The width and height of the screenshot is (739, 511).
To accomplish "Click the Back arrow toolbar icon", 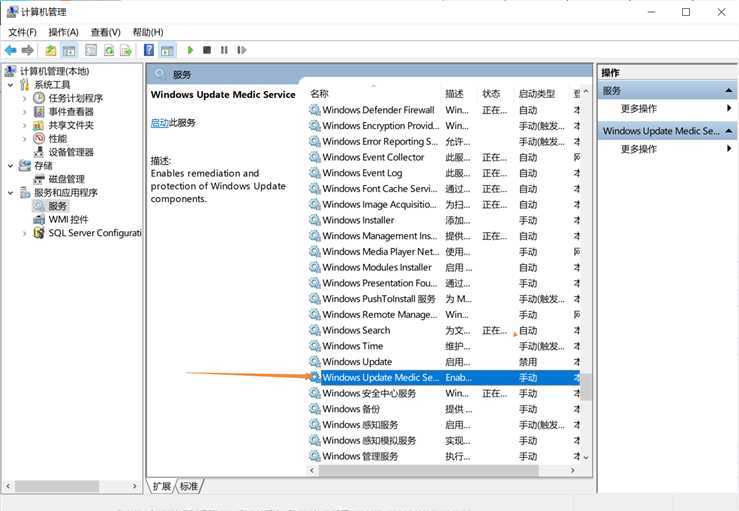I will [x=10, y=50].
